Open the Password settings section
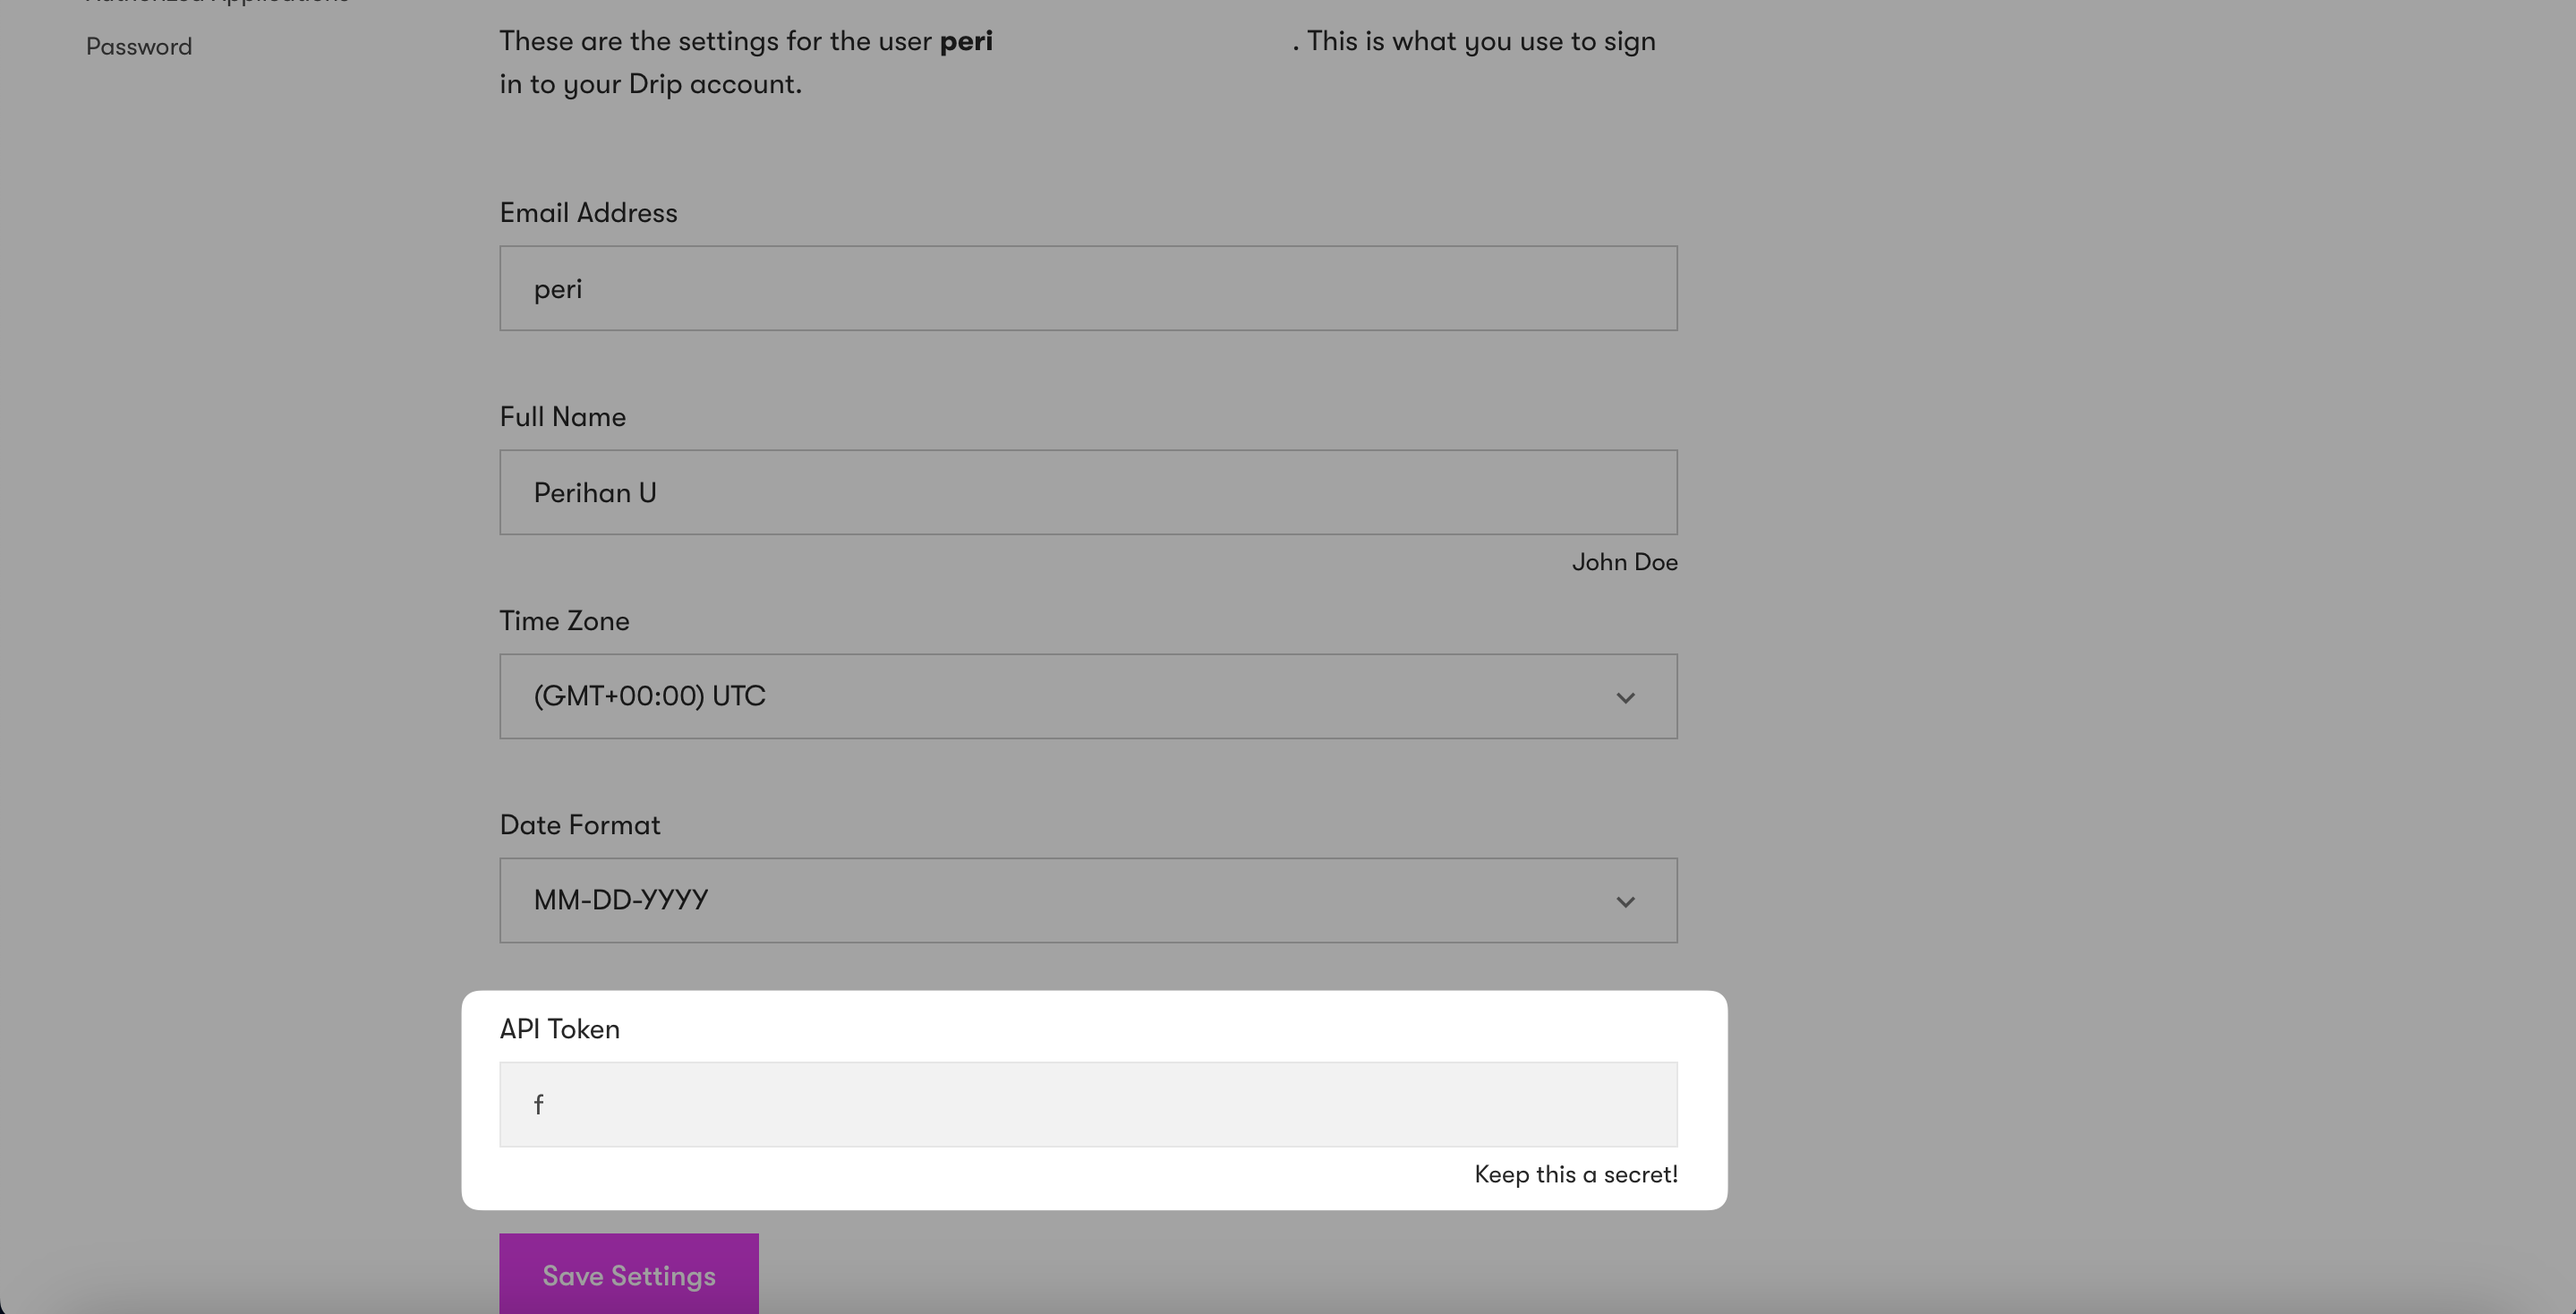 click(x=139, y=46)
